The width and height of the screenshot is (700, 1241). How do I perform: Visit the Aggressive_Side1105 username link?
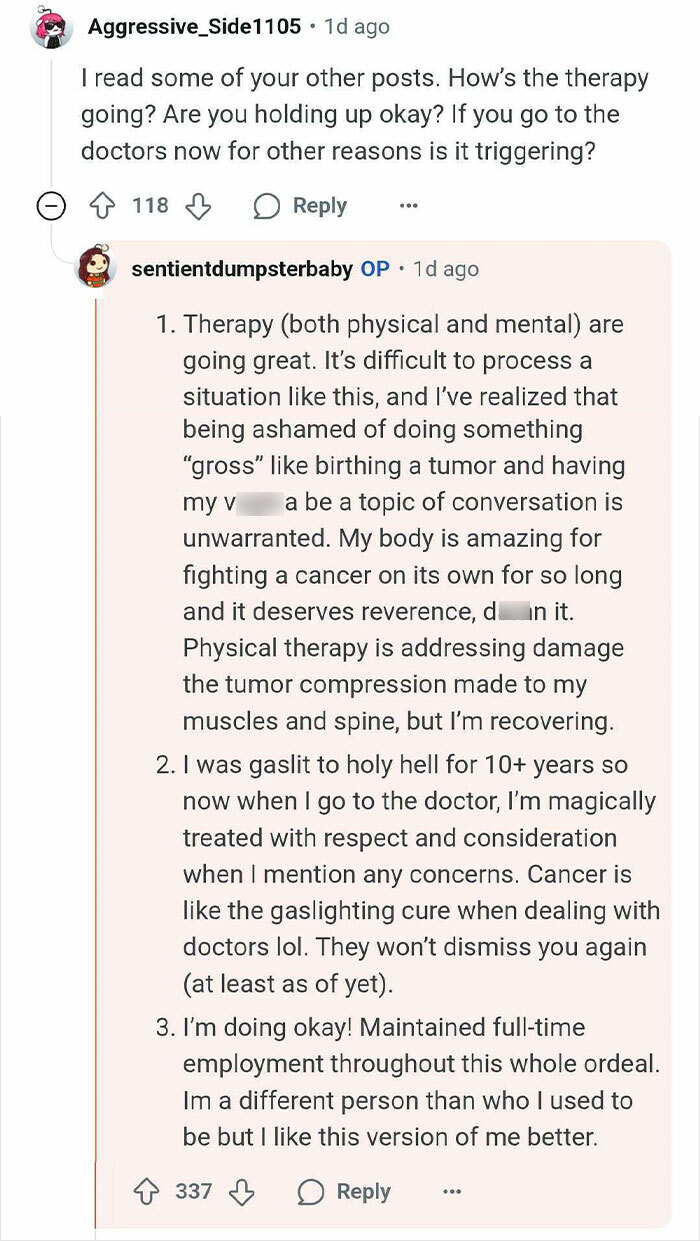click(194, 27)
